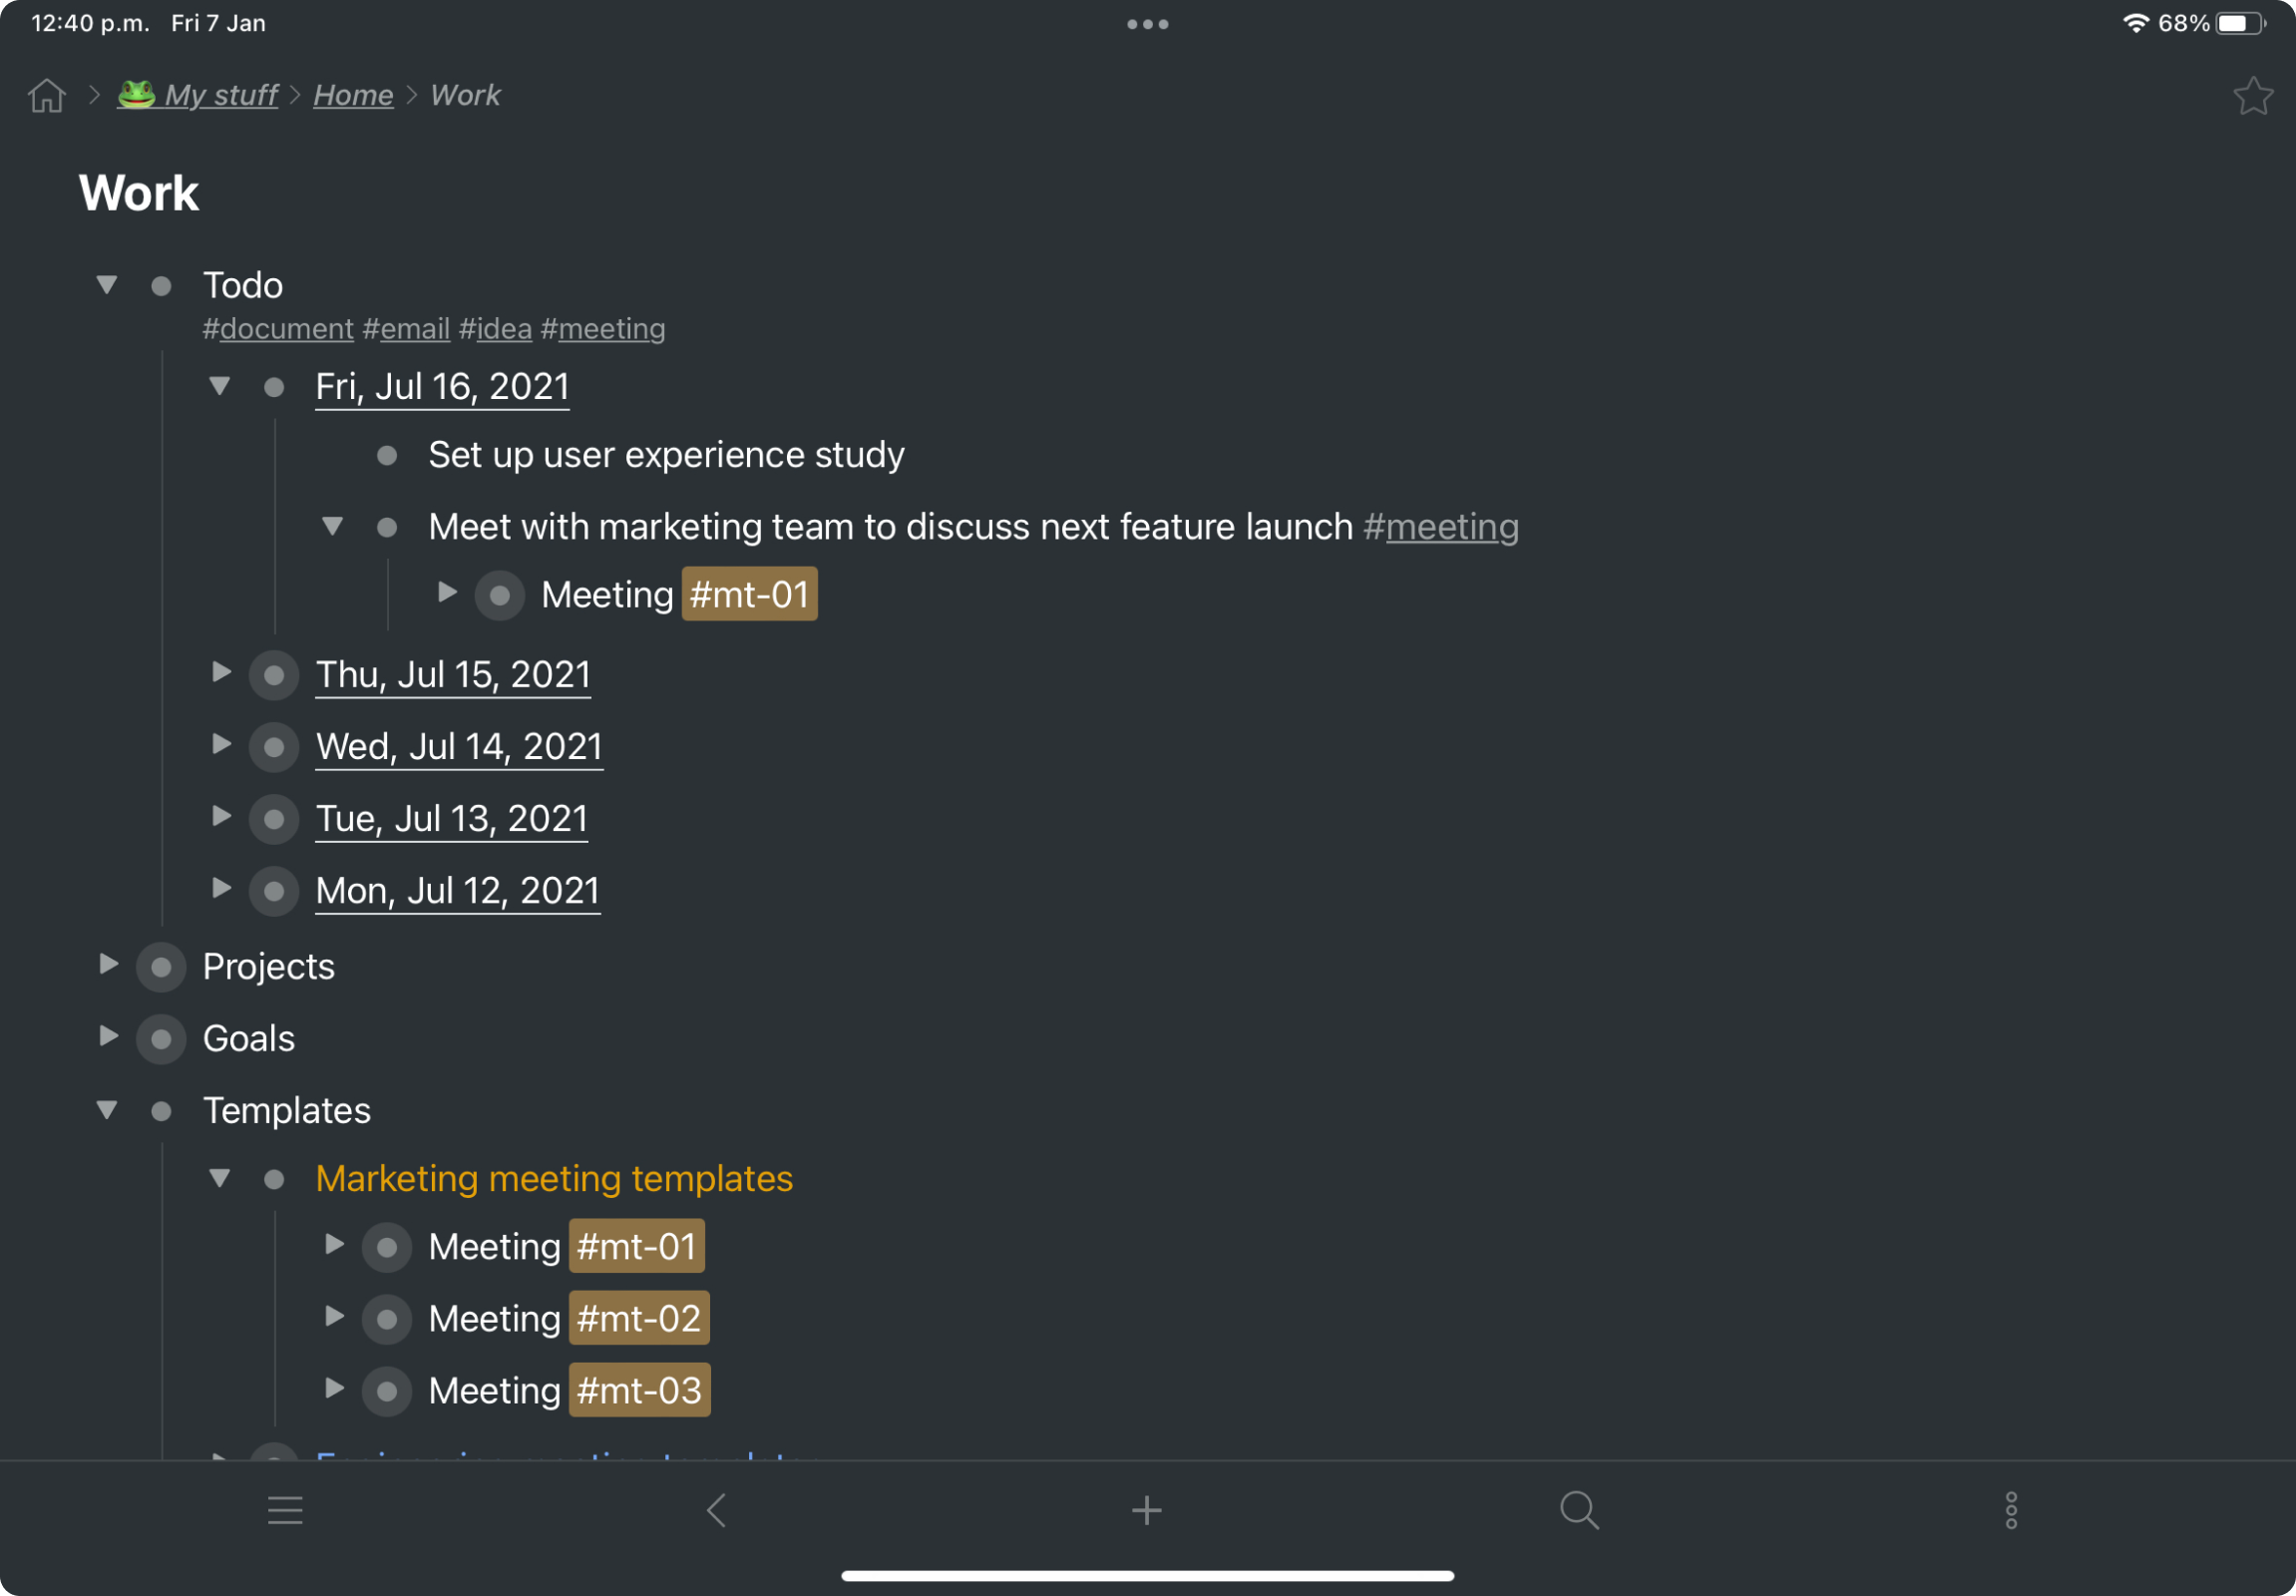Tap the back arrow in bottom toolbar

pyautogui.click(x=716, y=1510)
